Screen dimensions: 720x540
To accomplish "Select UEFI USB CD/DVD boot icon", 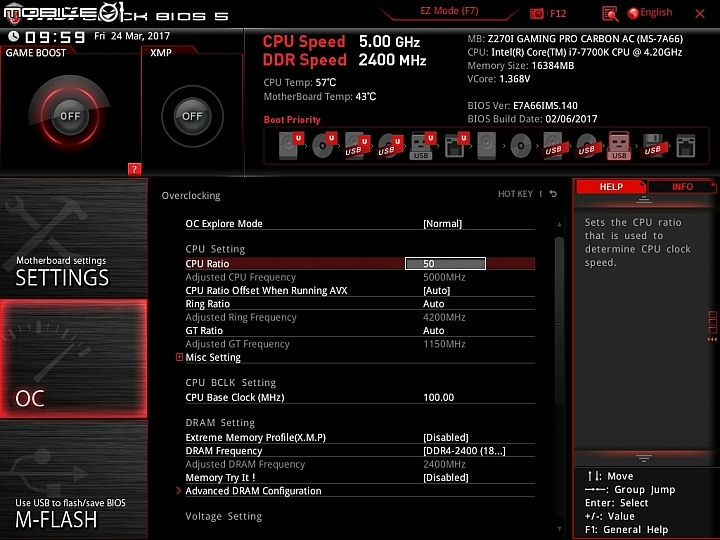I will pyautogui.click(x=390, y=146).
